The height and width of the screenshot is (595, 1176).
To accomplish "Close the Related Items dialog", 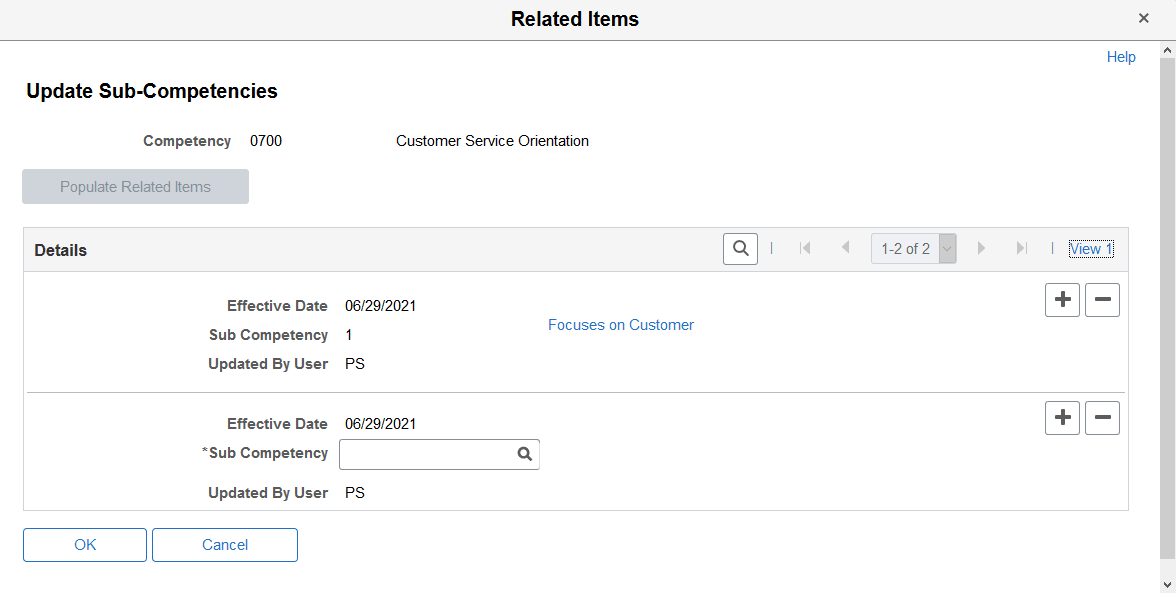I will click(x=1144, y=19).
